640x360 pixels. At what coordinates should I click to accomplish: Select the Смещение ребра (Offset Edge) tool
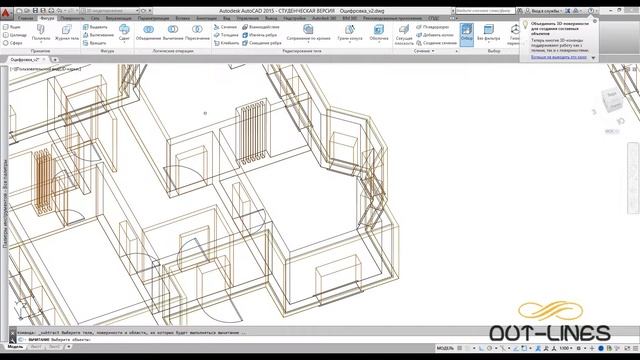262,43
